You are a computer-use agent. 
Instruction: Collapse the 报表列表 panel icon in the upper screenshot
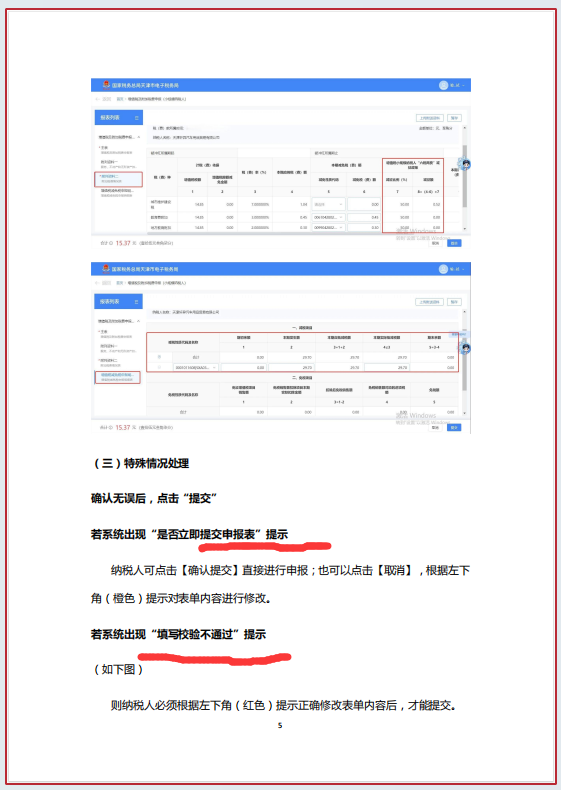[136, 118]
